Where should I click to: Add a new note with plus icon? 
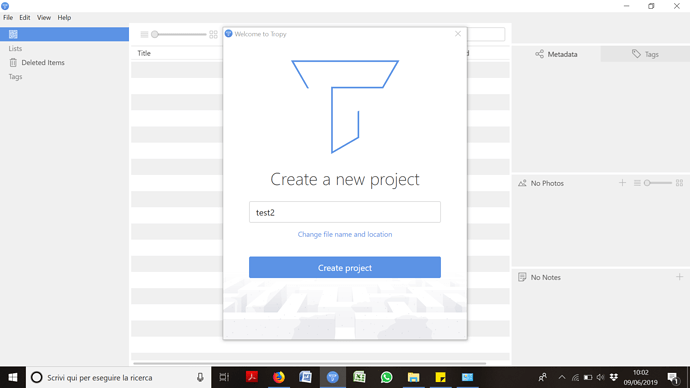[x=679, y=277]
